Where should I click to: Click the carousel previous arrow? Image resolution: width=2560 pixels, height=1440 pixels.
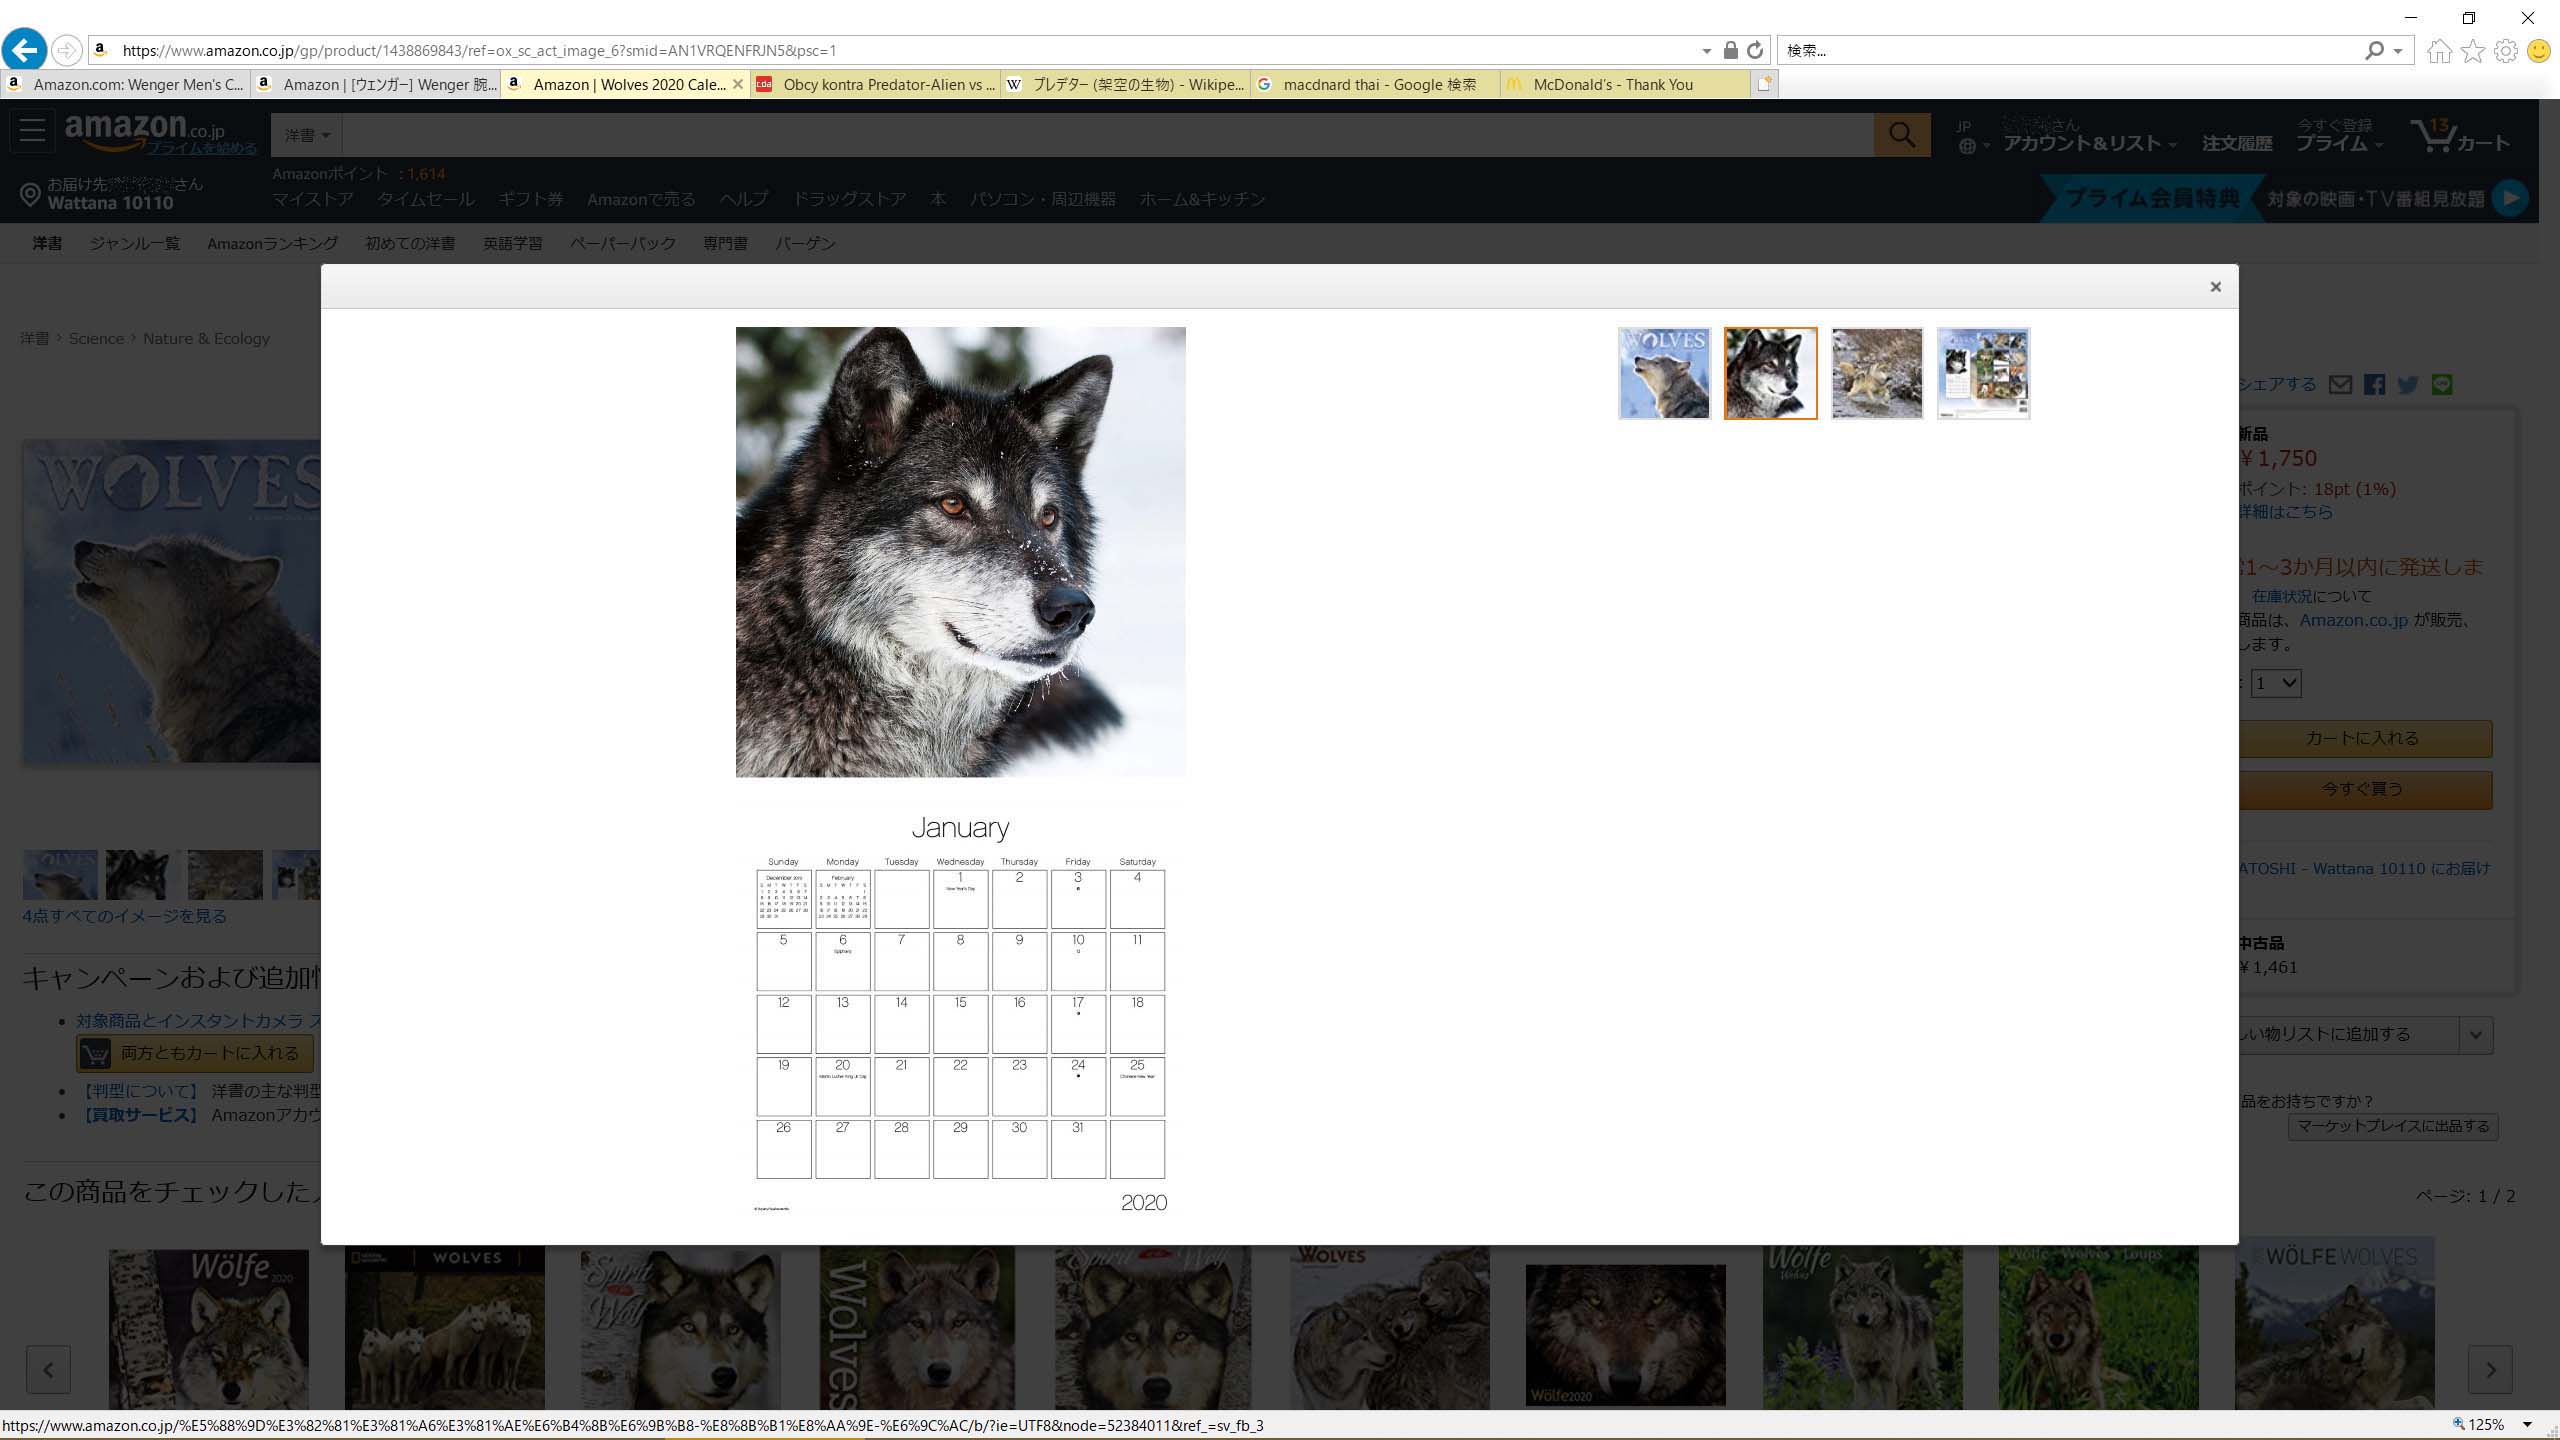pos(48,1370)
